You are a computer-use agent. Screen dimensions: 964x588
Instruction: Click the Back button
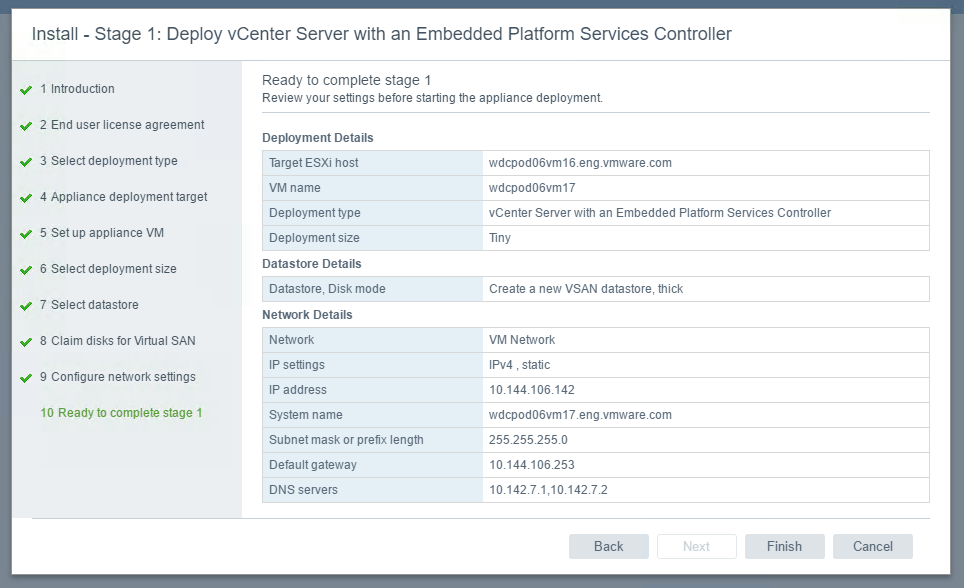609,546
